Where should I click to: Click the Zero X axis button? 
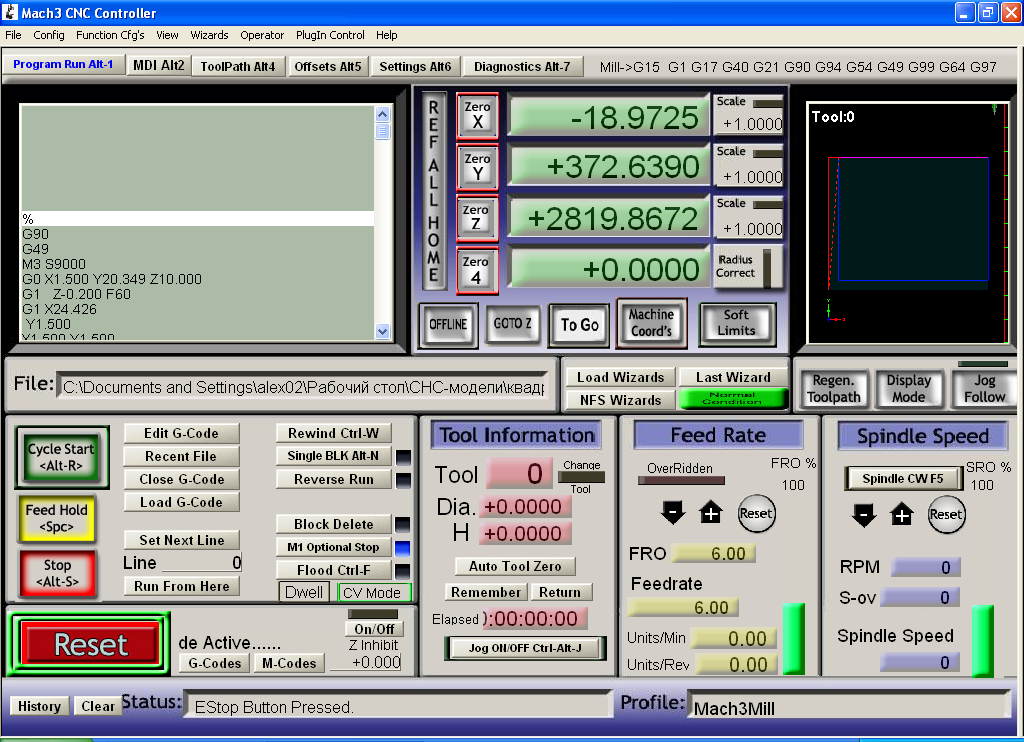pyautogui.click(x=477, y=115)
